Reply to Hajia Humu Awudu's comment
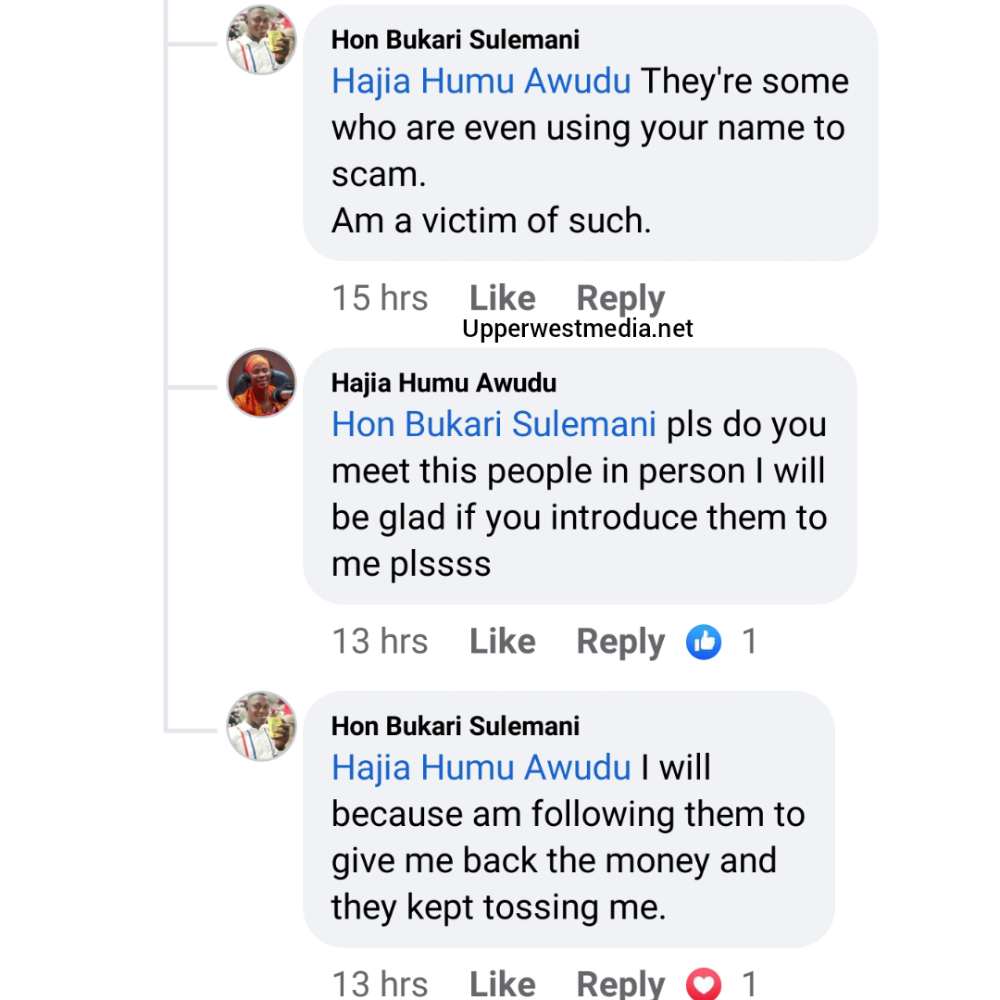This screenshot has height=1000, width=1000. click(x=620, y=641)
